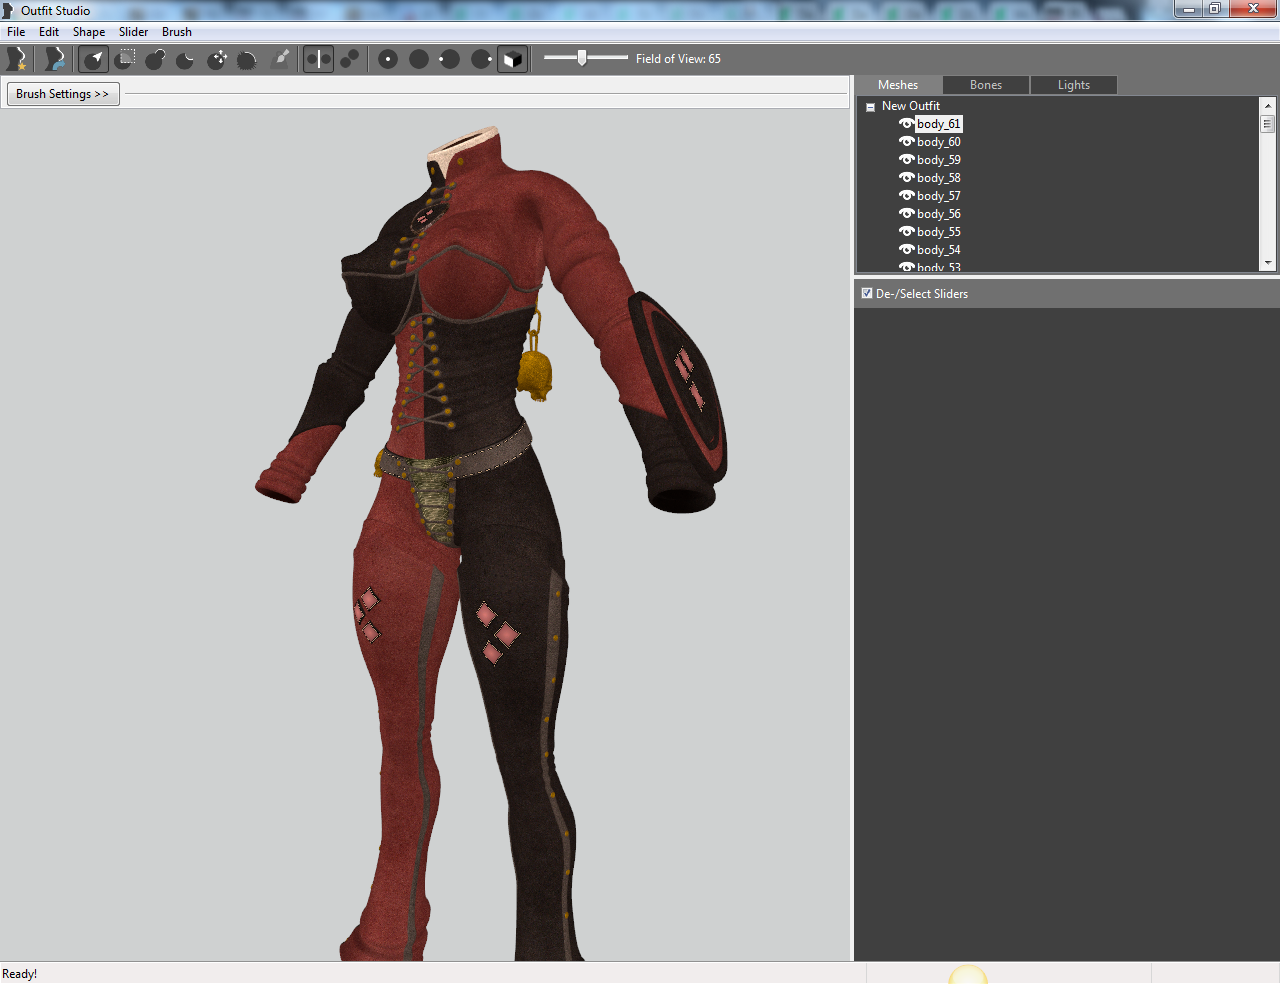This screenshot has height=984, width=1280.
Task: Choose the Mask brush with dotted square
Action: pos(125,59)
